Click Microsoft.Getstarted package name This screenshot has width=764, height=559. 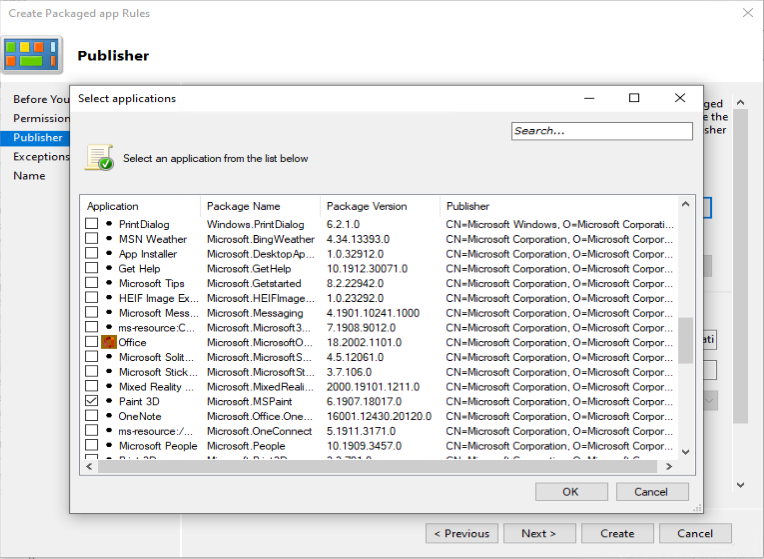click(254, 284)
